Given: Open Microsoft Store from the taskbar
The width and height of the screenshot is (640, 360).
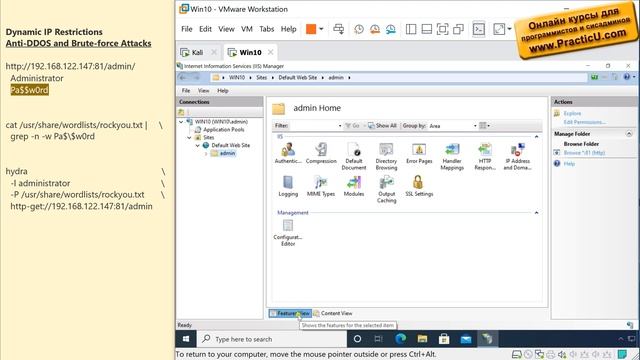Looking at the screenshot, I should point(444,339).
